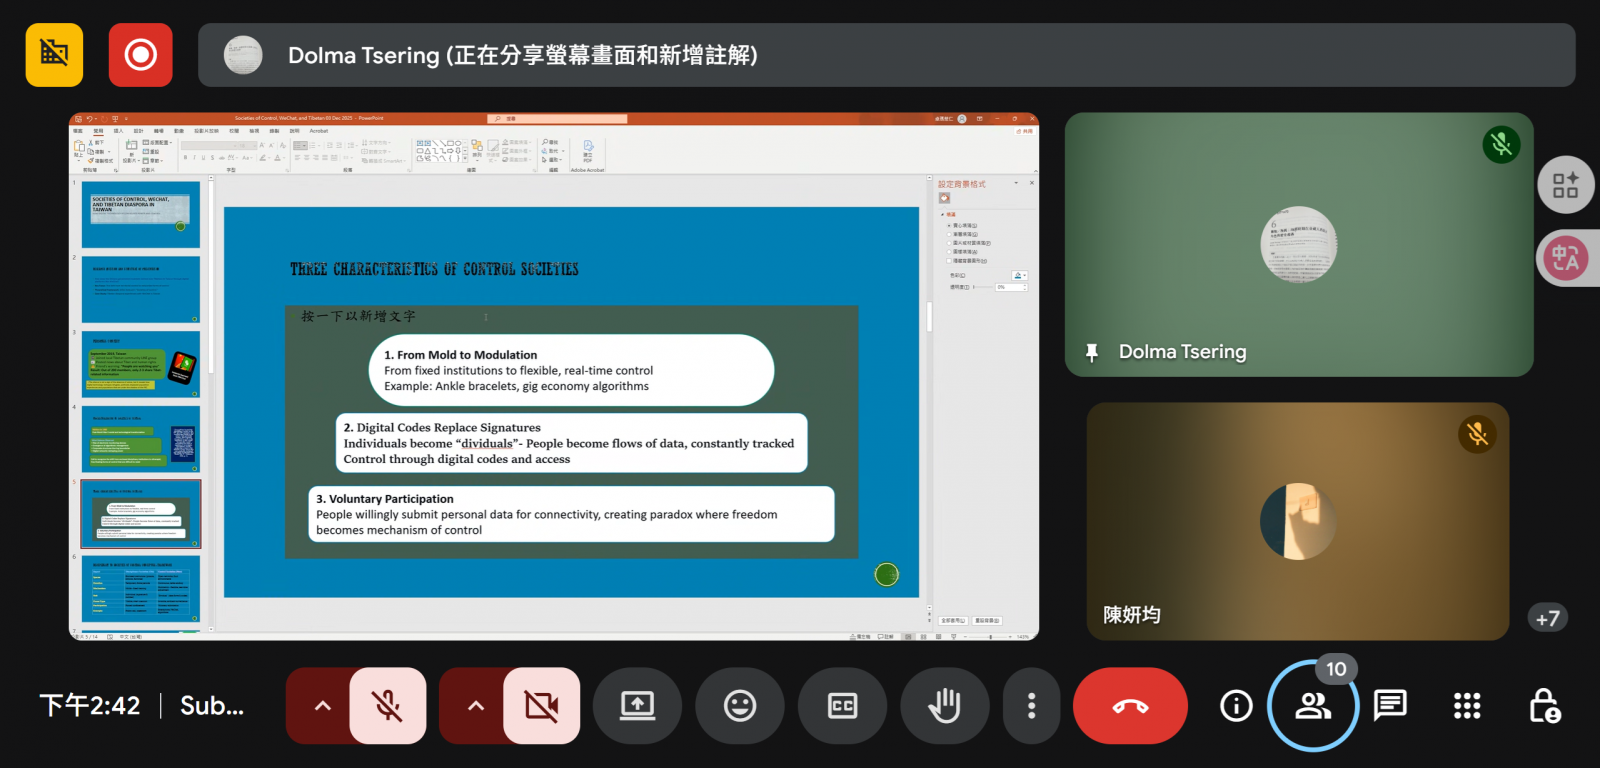1600x768 pixels.
Task: Open the meeting details info icon
Action: [x=1236, y=706]
